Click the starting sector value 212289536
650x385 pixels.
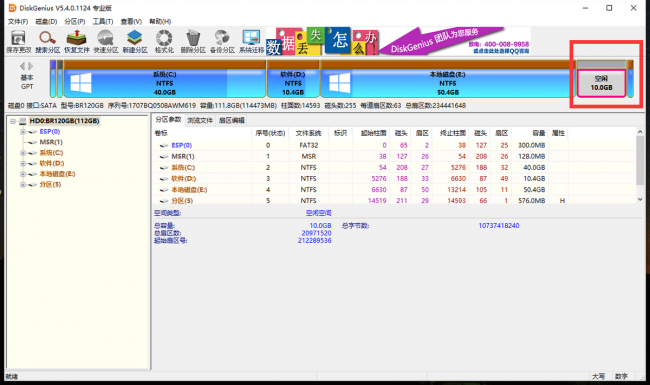pyautogui.click(x=315, y=241)
